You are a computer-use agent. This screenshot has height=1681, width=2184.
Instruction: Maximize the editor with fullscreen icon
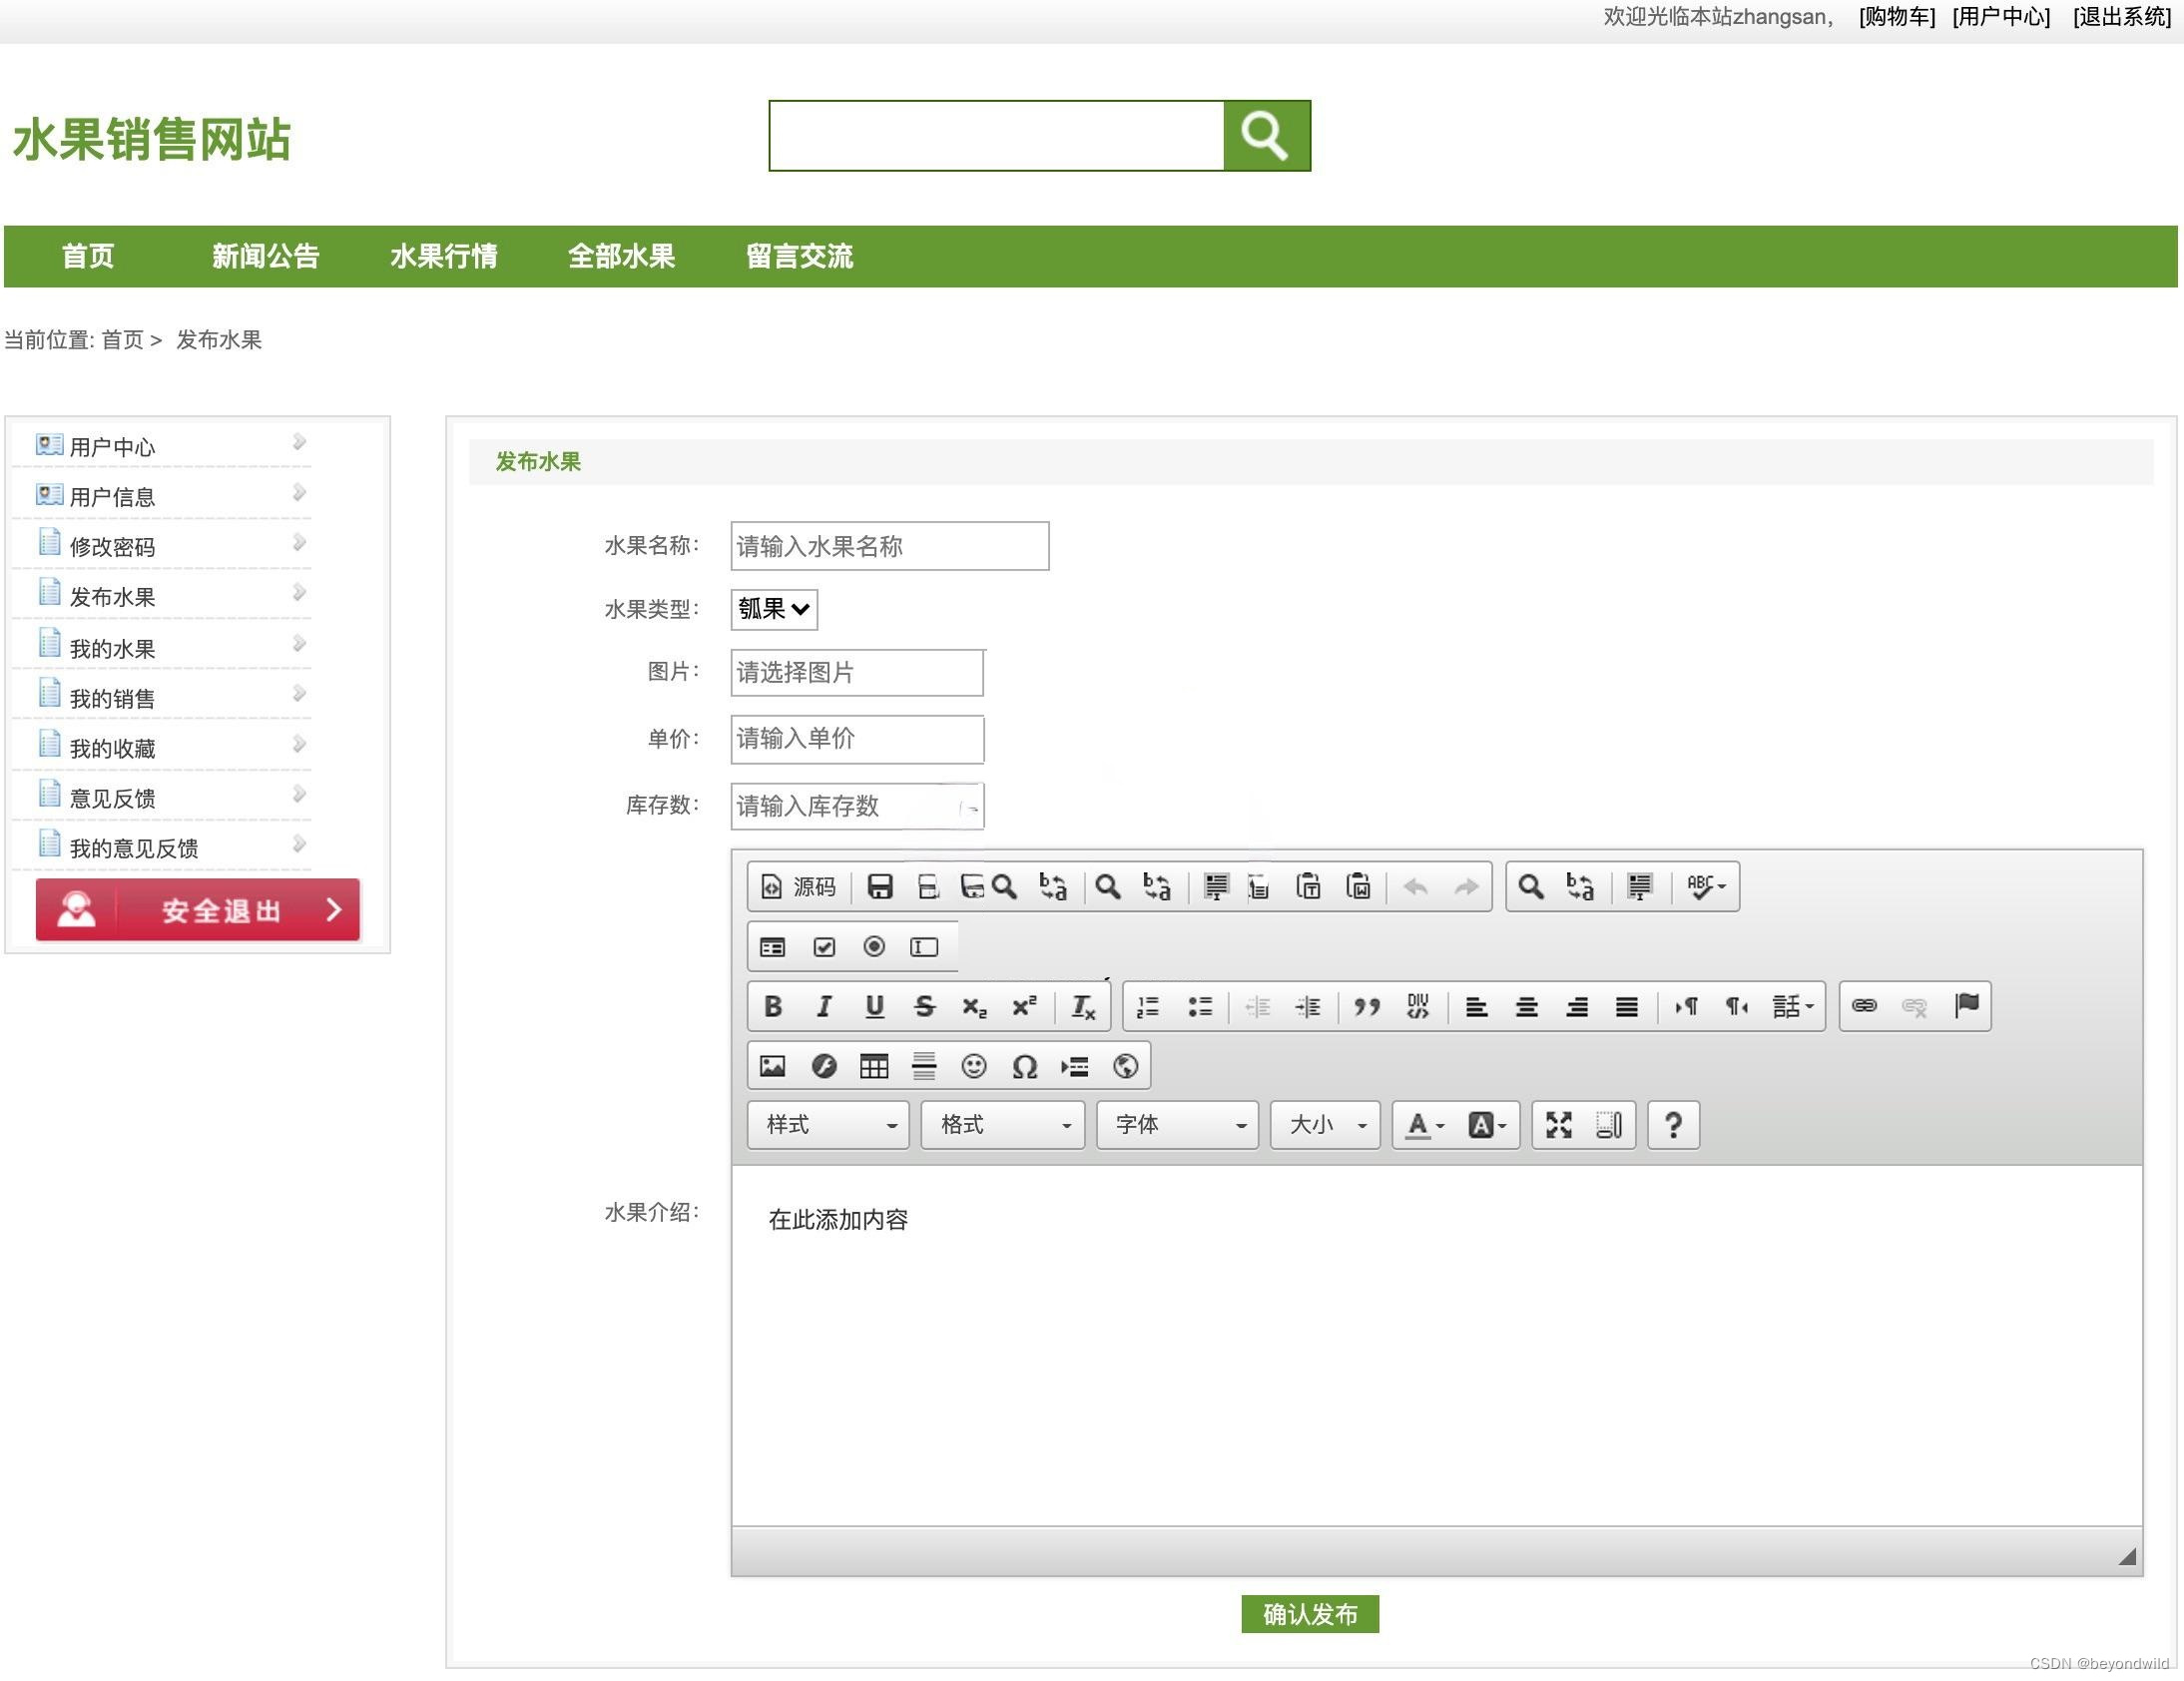[1558, 1125]
